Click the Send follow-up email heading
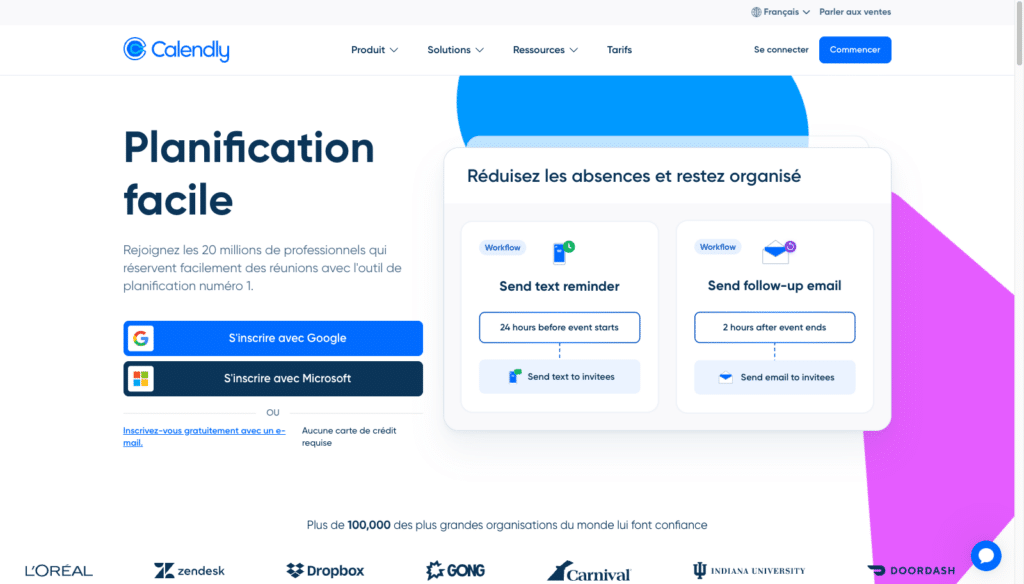The image size is (1024, 584). [775, 285]
